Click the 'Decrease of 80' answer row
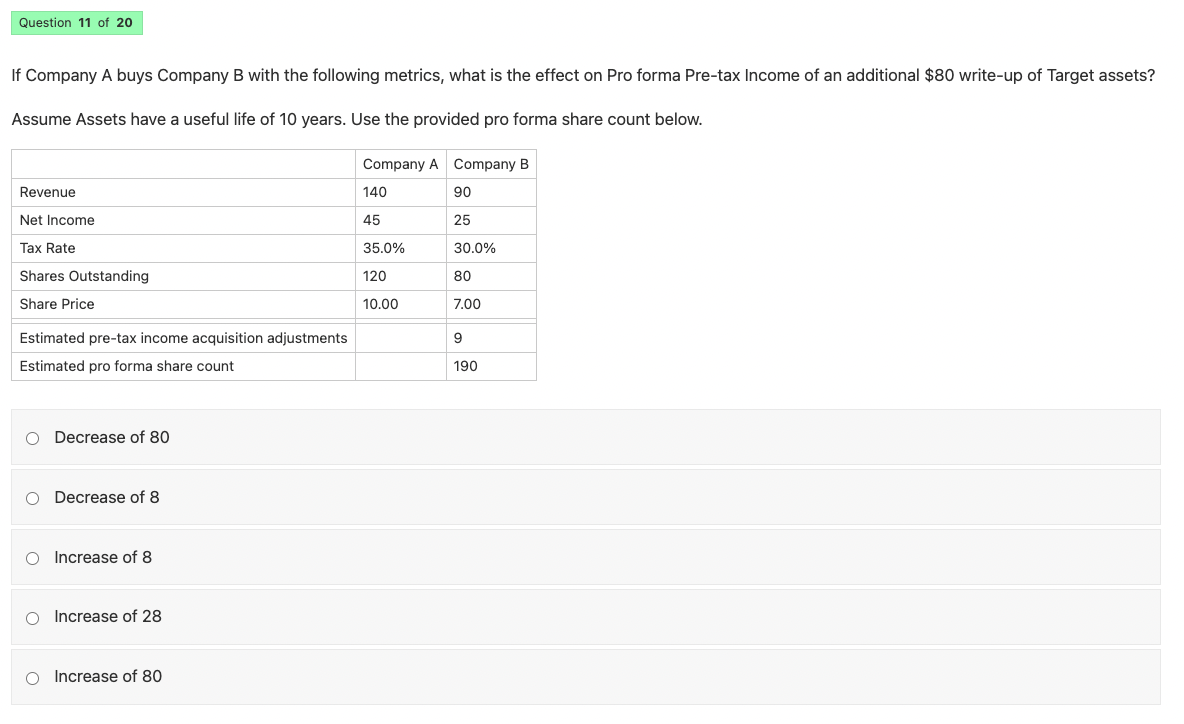 (x=585, y=437)
